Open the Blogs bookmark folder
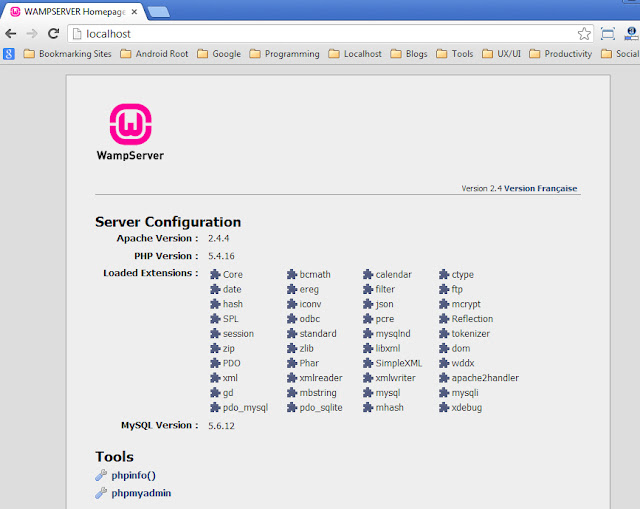640x509 pixels. (x=409, y=54)
